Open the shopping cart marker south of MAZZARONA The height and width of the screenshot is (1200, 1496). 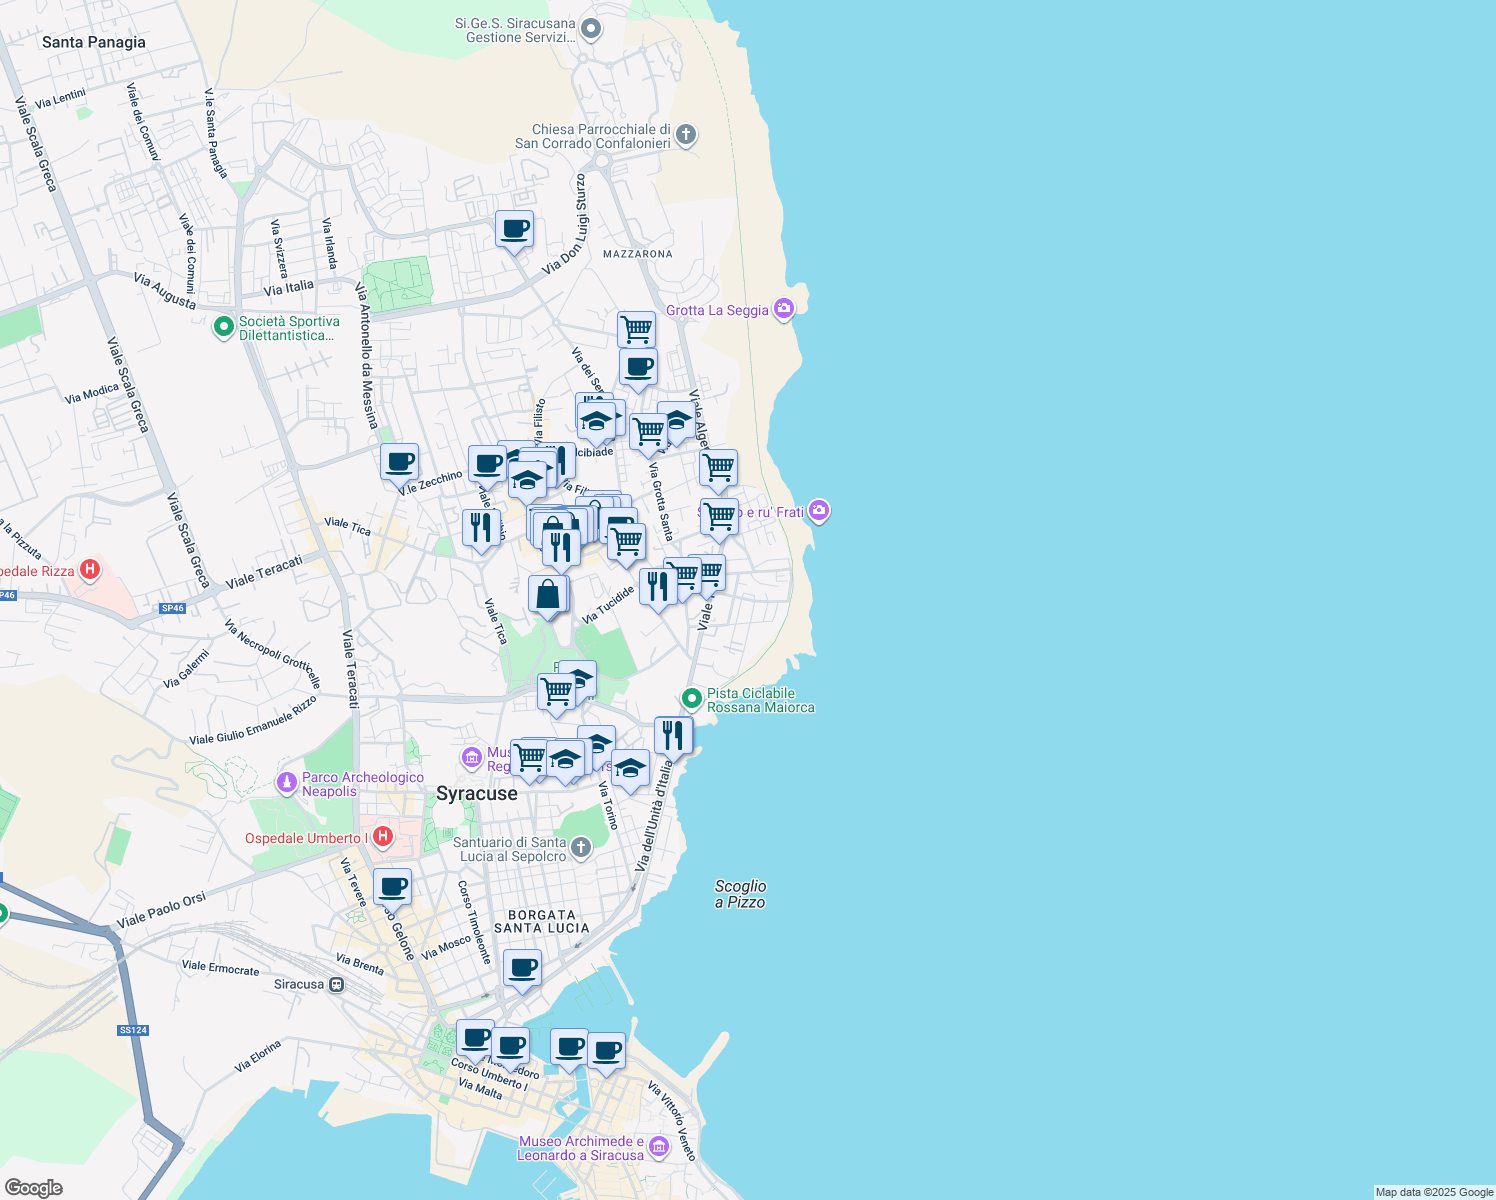[x=636, y=329]
